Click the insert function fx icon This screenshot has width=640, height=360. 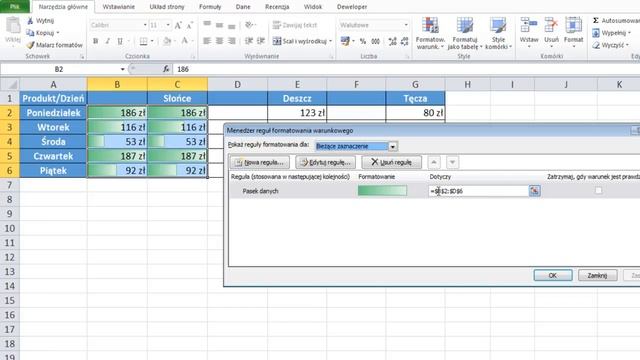pyautogui.click(x=166, y=69)
